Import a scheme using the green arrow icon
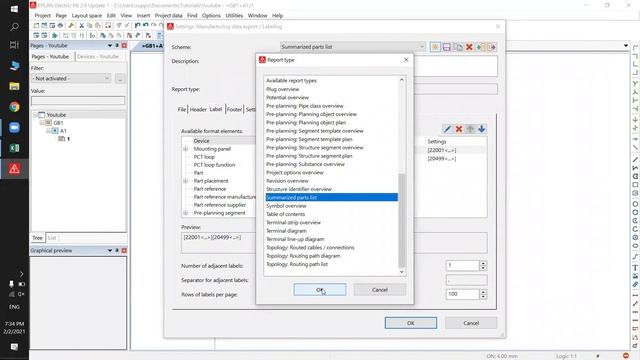 coord(480,47)
